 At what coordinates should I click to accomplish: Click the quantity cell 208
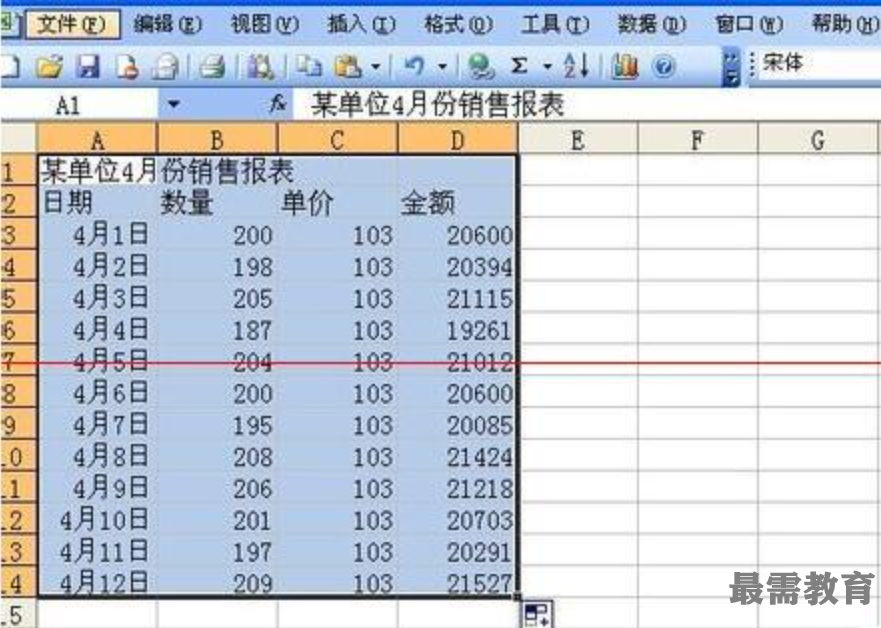coord(218,456)
